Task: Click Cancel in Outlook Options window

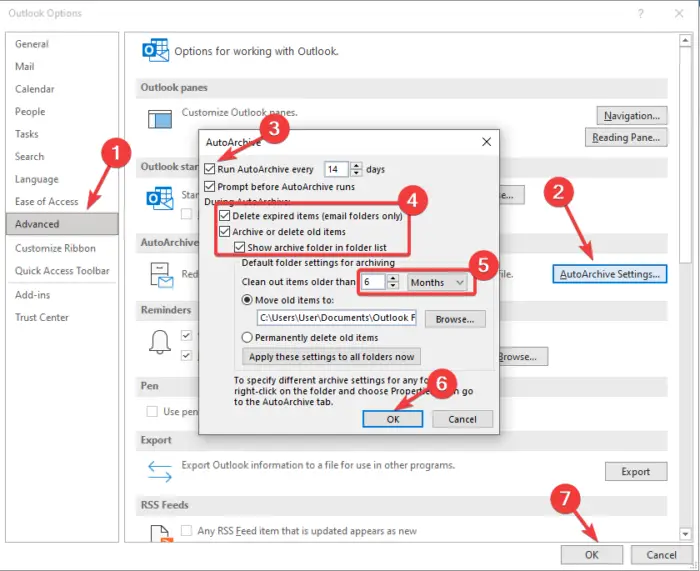Action: pyautogui.click(x=661, y=555)
